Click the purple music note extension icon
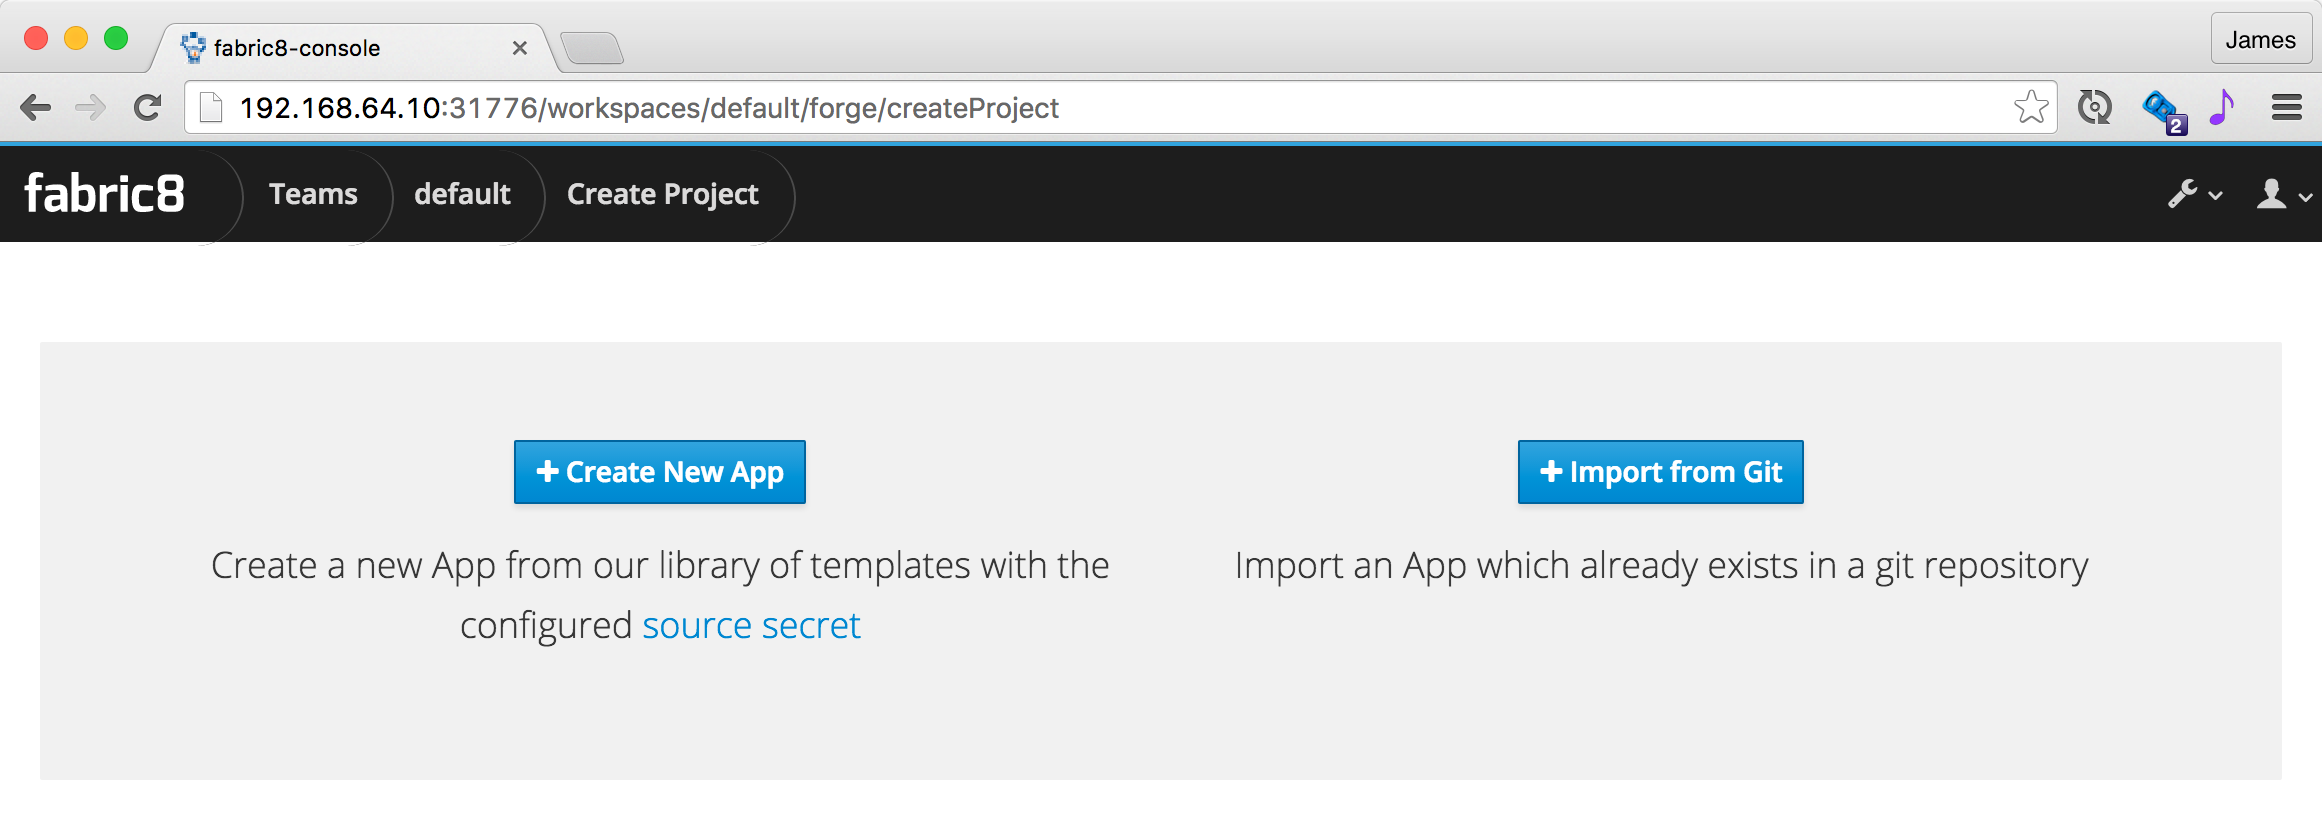The image size is (2322, 817). click(2221, 107)
